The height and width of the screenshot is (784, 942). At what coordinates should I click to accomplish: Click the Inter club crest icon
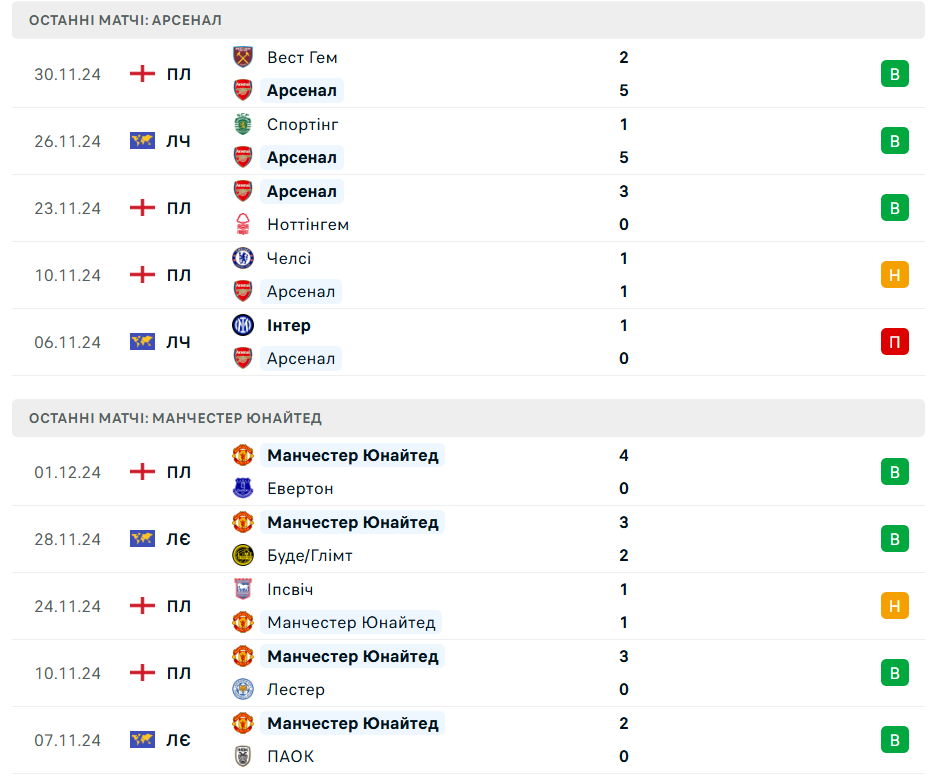(243, 325)
